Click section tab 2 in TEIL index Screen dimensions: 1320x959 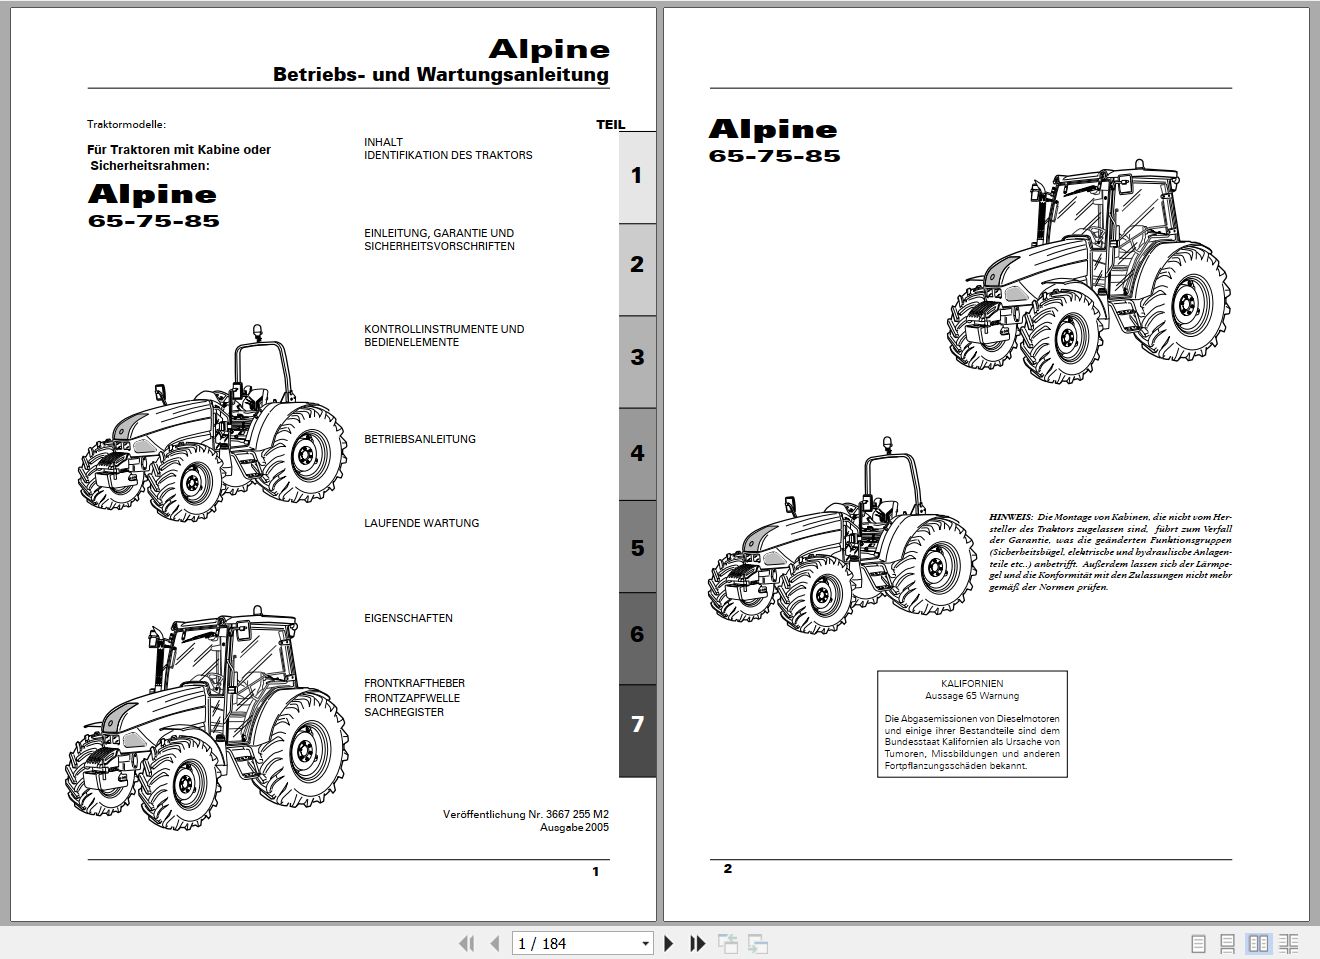637,268
